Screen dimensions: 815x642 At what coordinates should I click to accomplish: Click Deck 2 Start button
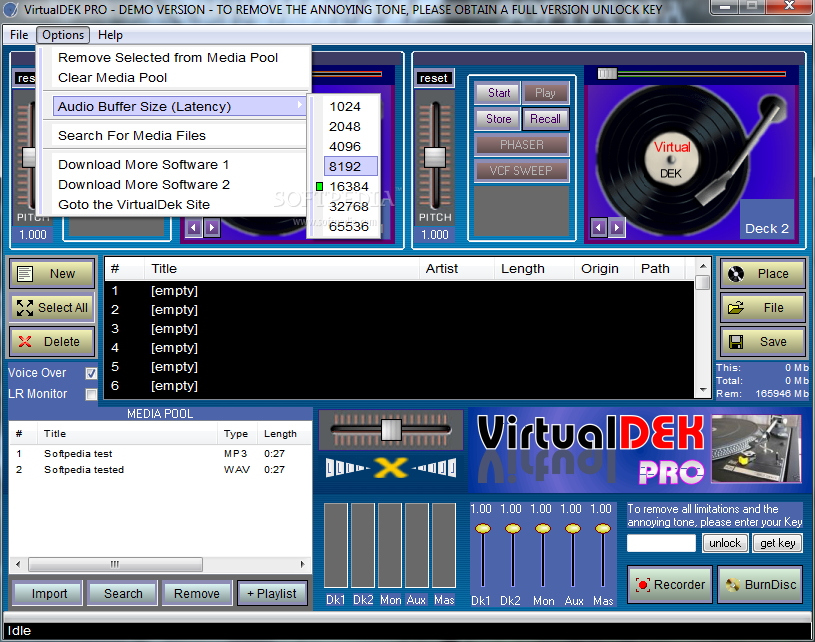tap(498, 93)
